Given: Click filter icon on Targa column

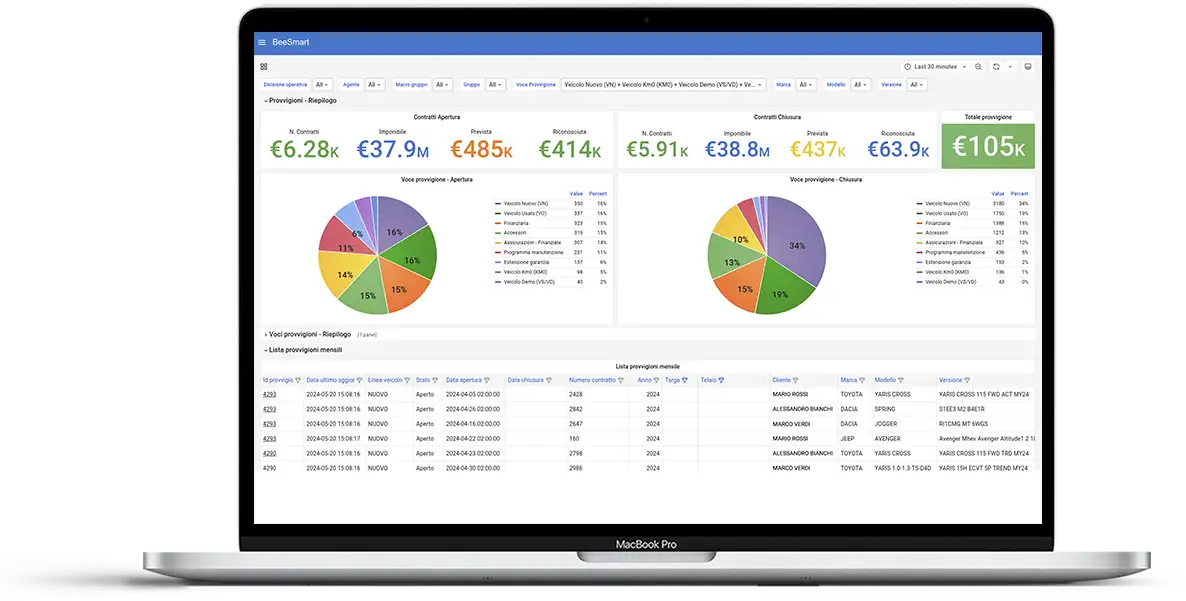Looking at the screenshot, I should [x=685, y=381].
